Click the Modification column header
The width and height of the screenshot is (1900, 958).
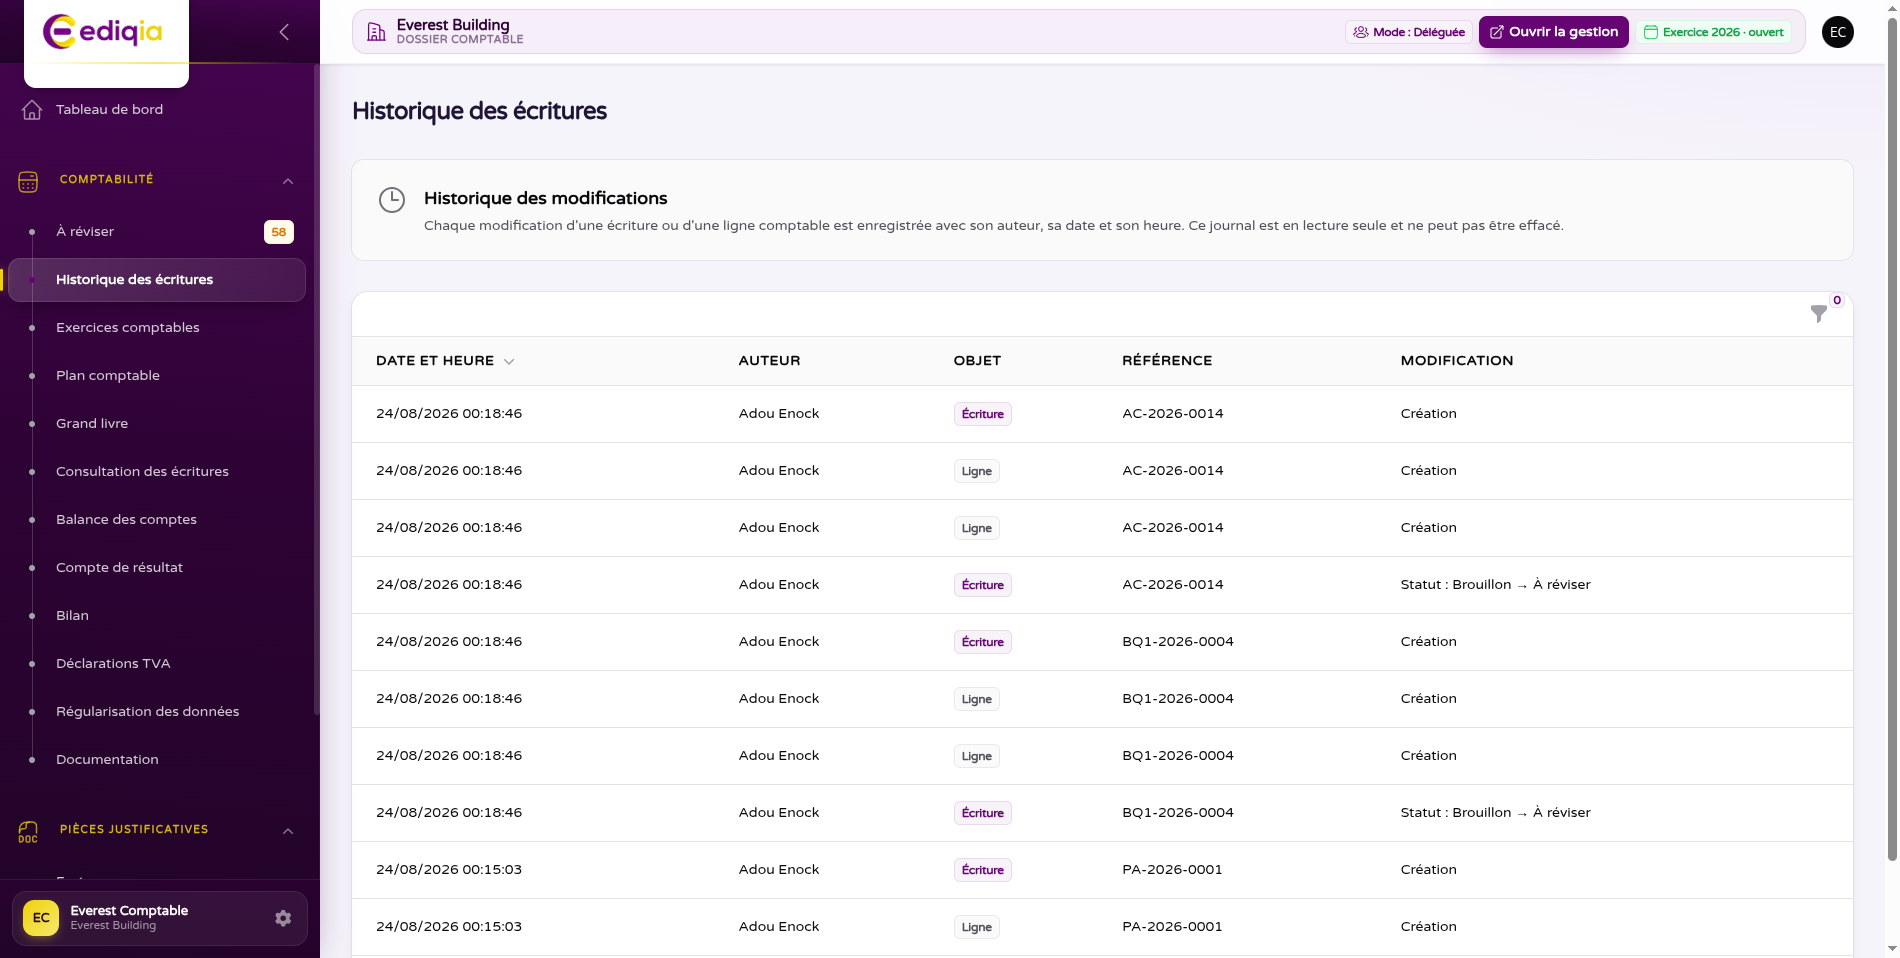click(x=1457, y=361)
